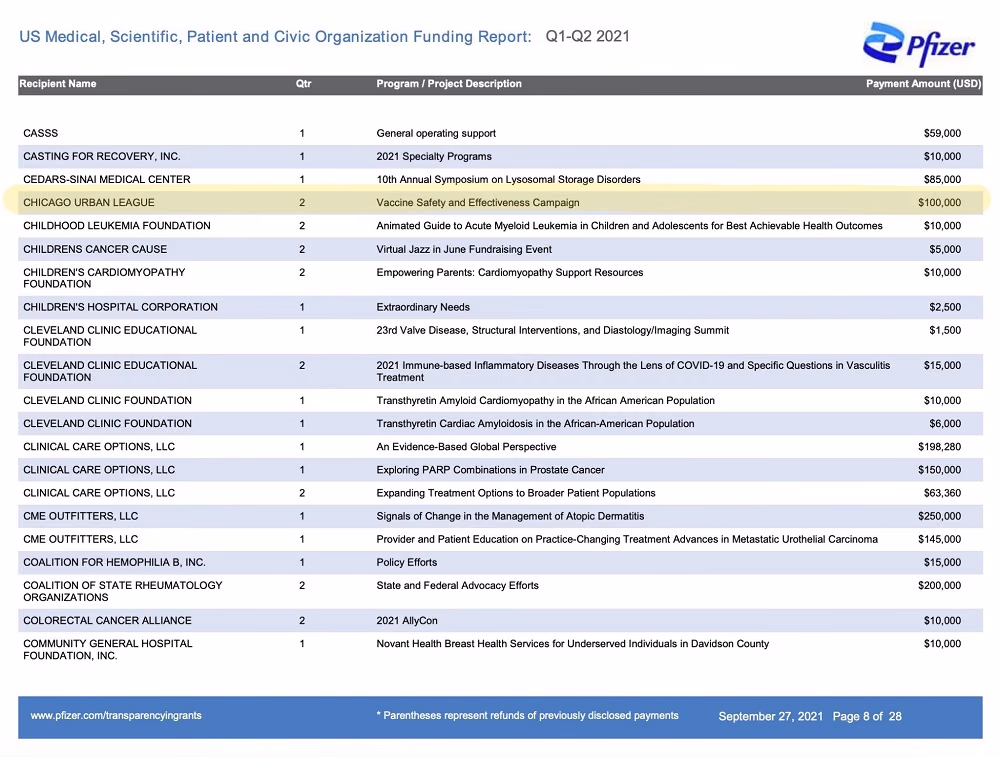This screenshot has height=757, width=1000.
Task: Select the CASSS recipient entry
Action: coord(41,133)
